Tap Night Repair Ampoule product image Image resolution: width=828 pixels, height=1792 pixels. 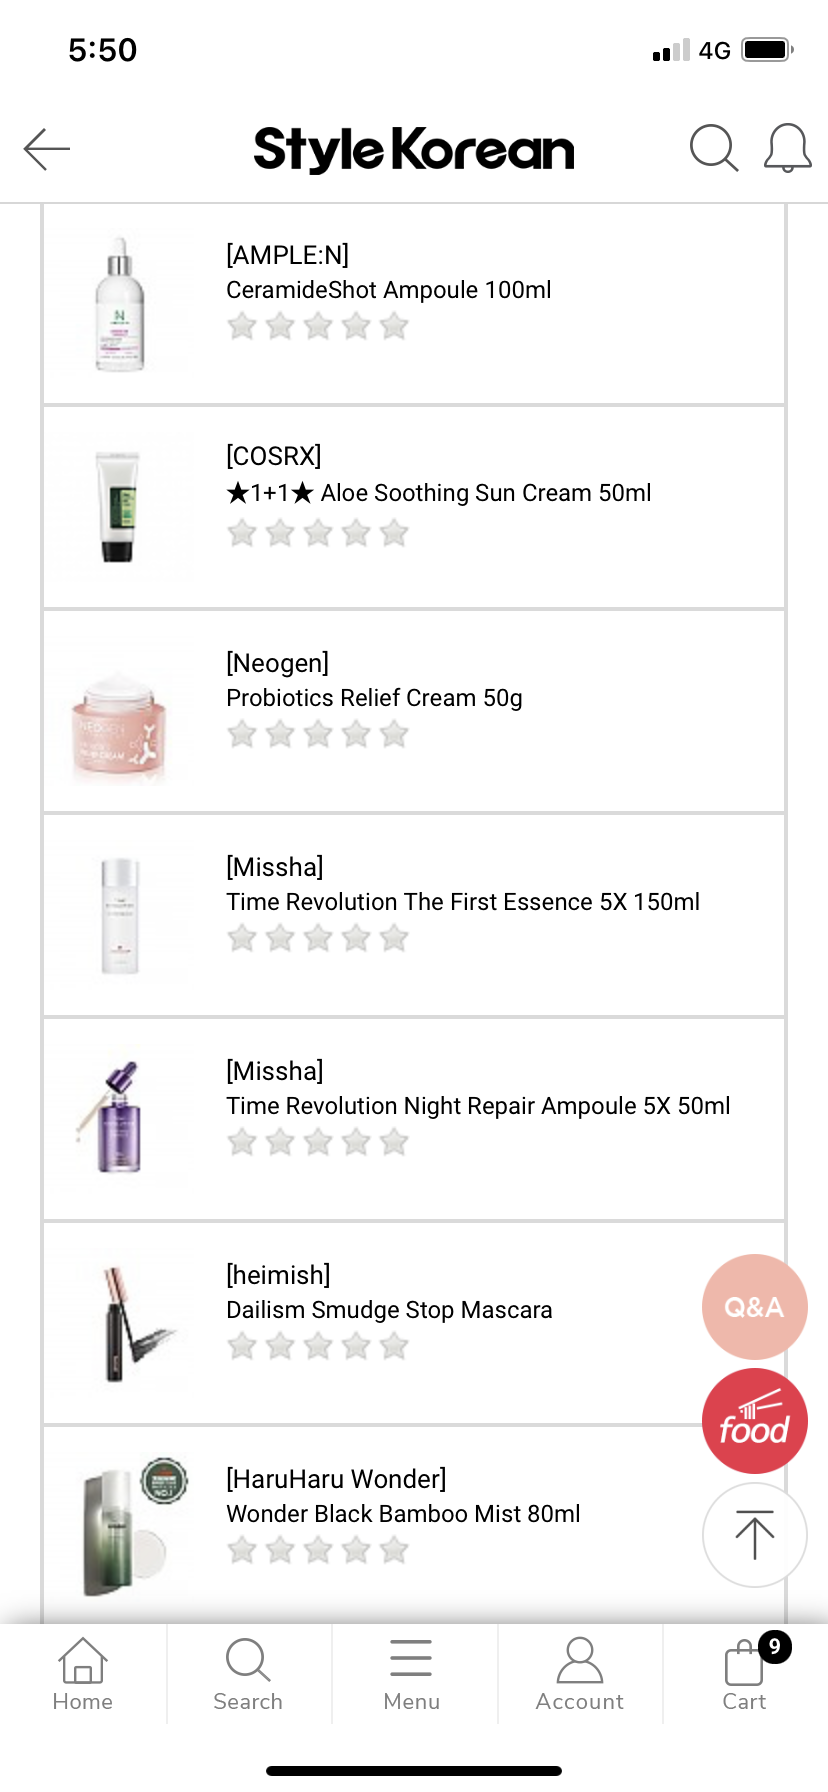tap(120, 1119)
